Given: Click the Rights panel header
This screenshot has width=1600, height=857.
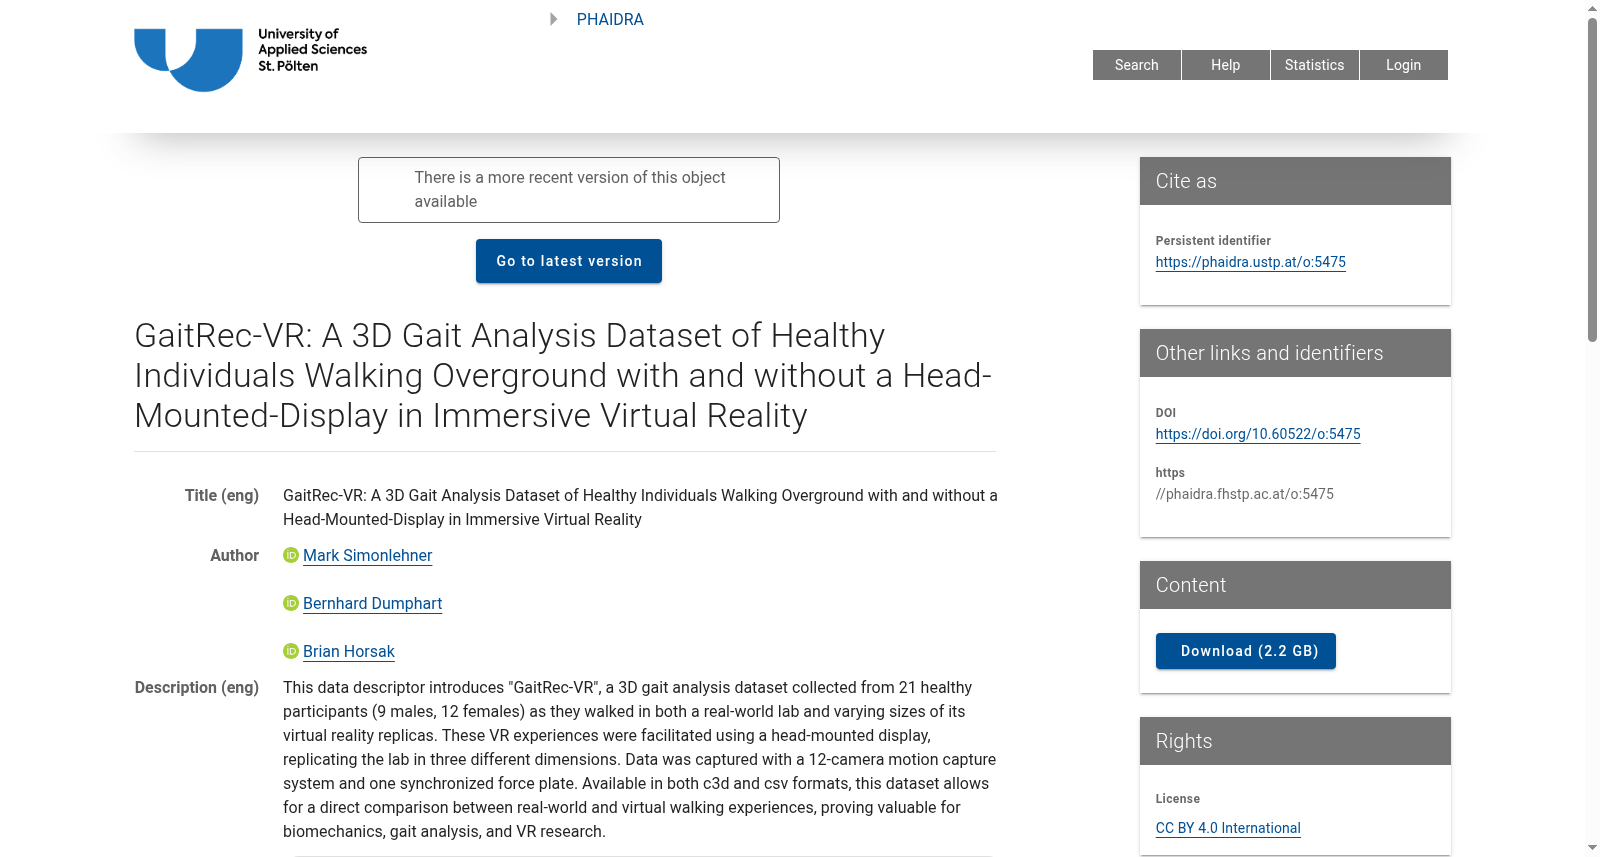Looking at the screenshot, I should click(x=1295, y=741).
